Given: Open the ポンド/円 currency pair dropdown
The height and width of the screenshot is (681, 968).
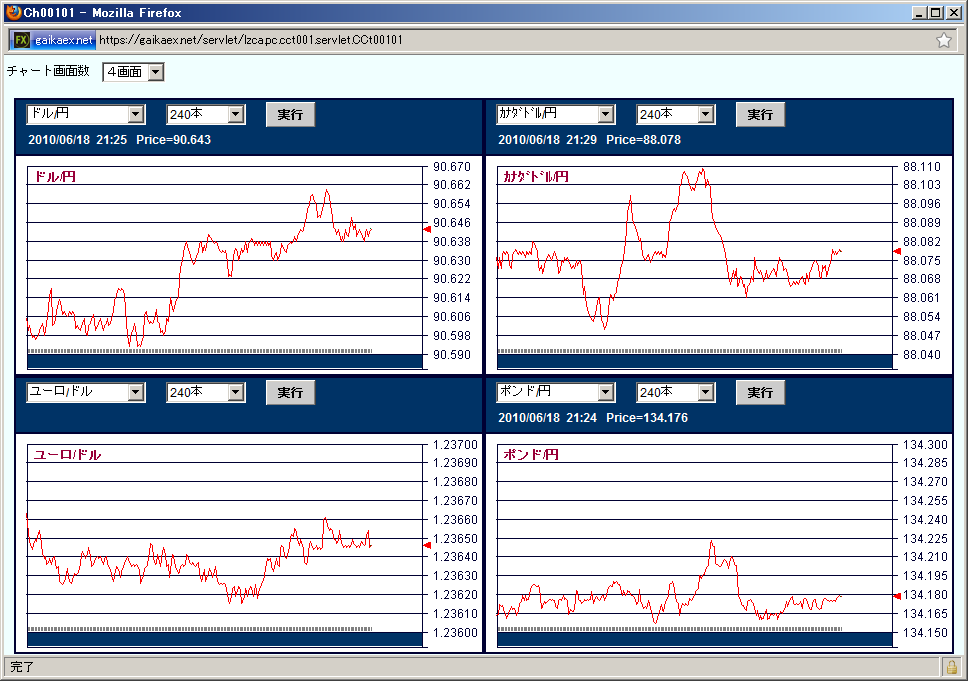Looking at the screenshot, I should (556, 392).
